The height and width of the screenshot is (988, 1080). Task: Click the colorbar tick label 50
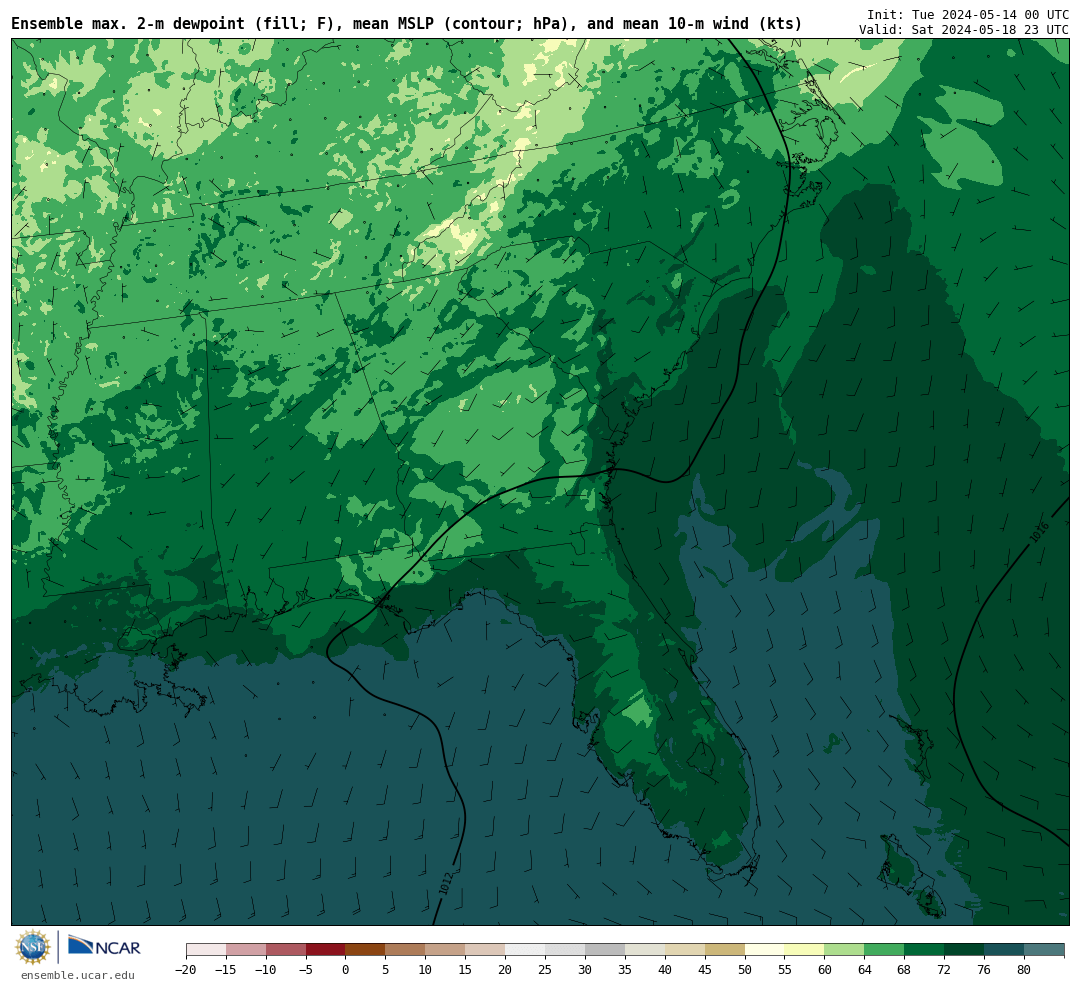click(x=745, y=970)
